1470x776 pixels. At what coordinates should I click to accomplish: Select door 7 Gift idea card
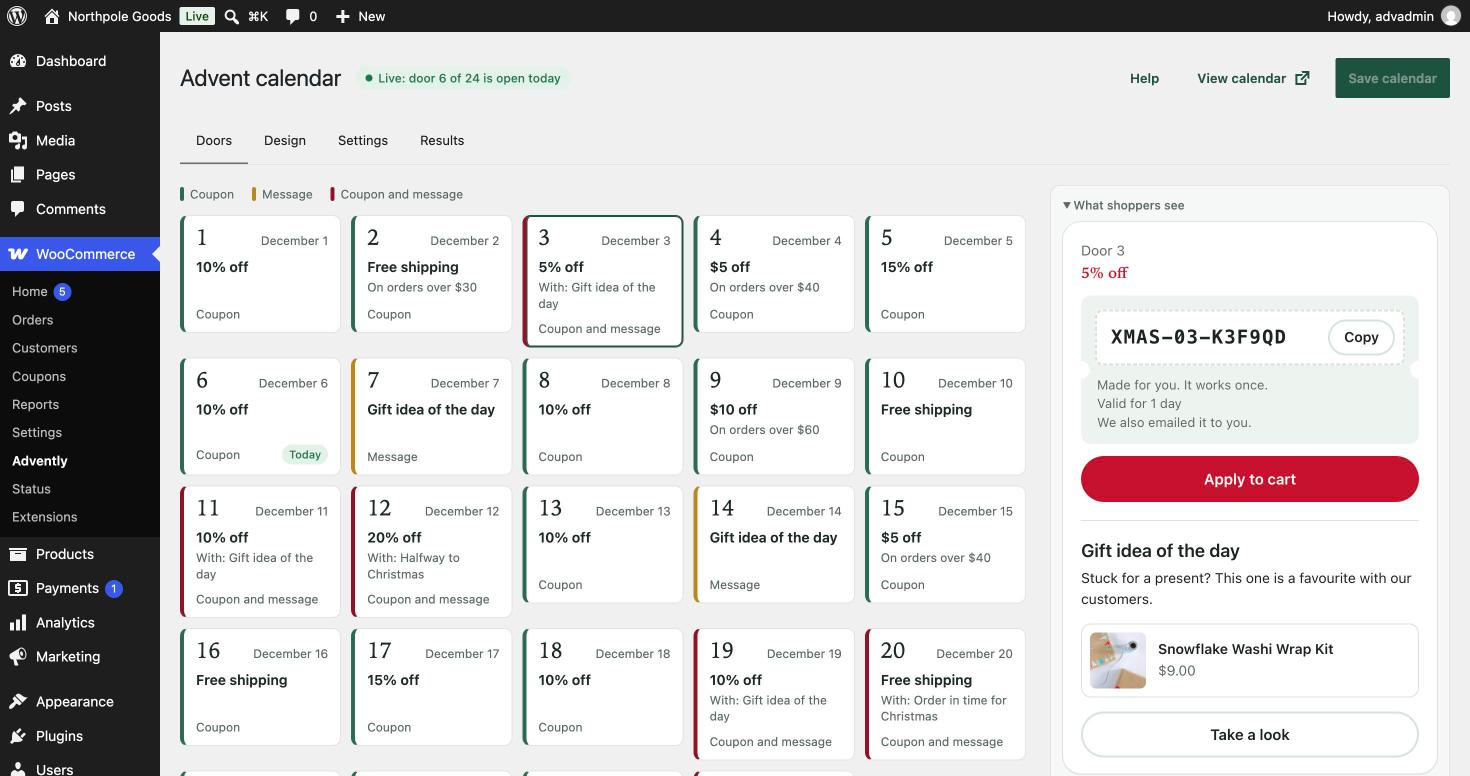point(431,416)
